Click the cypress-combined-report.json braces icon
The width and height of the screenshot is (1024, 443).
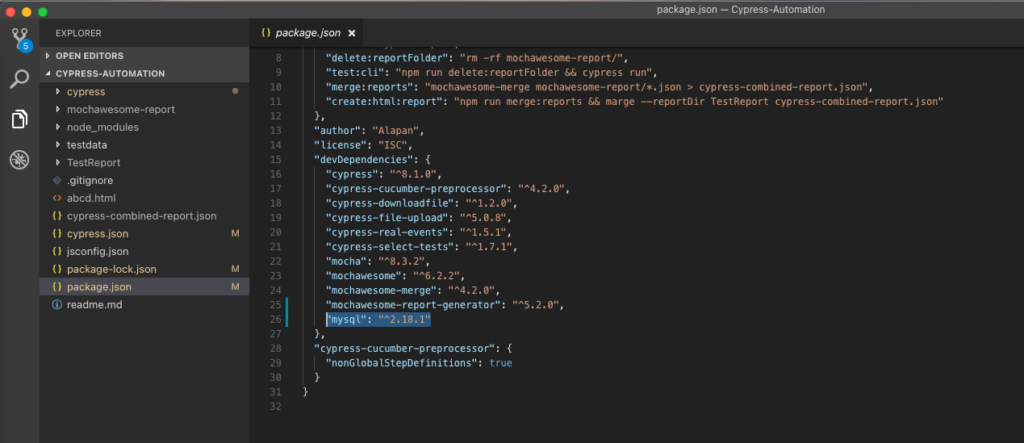[56, 216]
